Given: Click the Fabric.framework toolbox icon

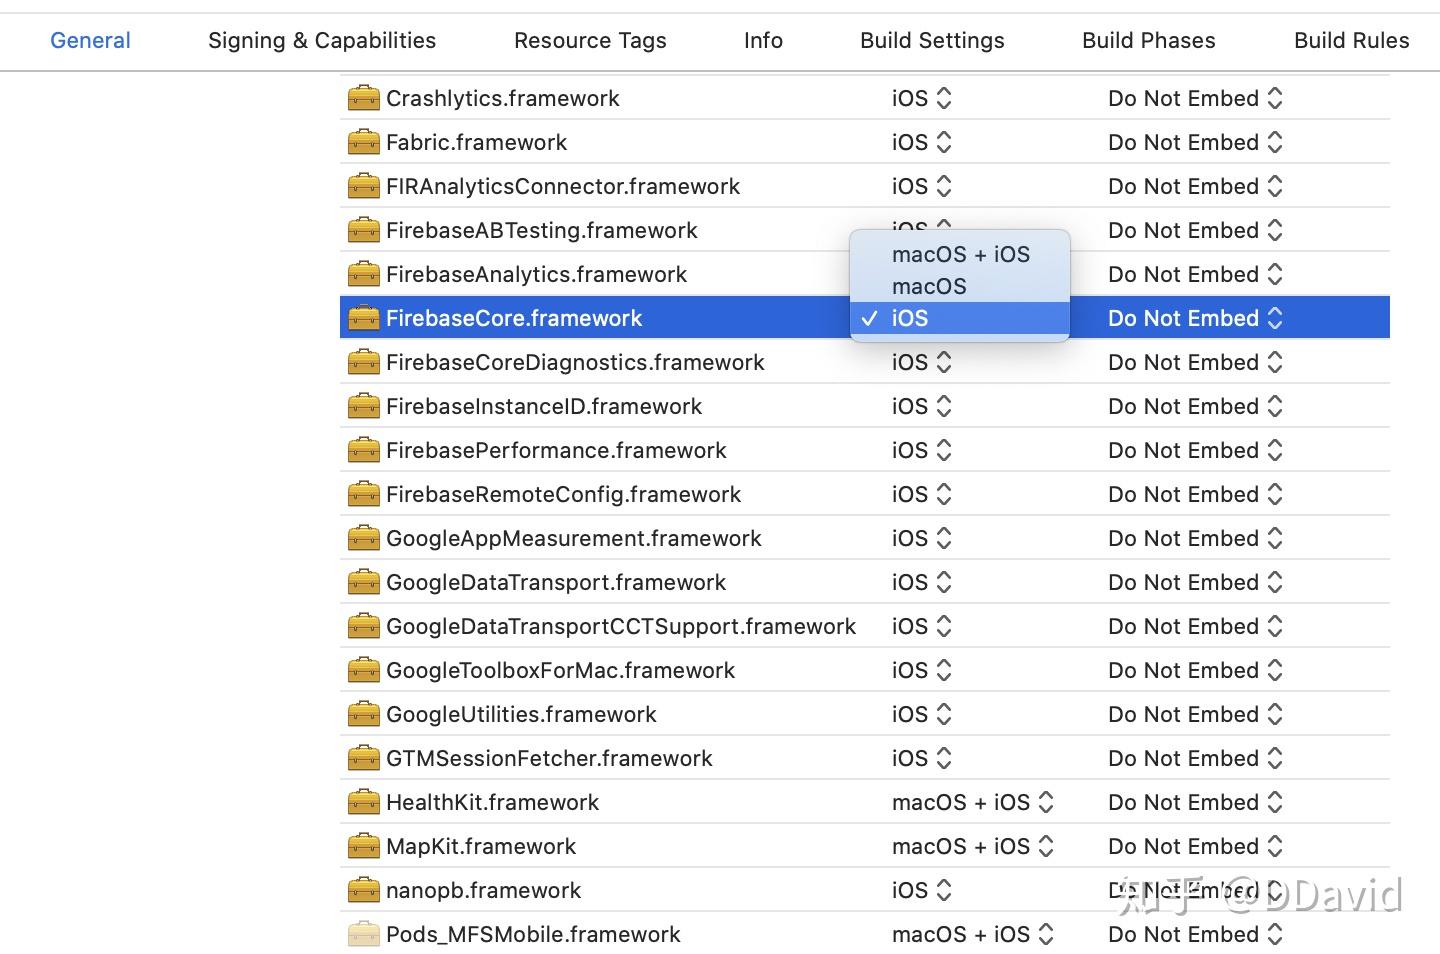Looking at the screenshot, I should point(363,142).
